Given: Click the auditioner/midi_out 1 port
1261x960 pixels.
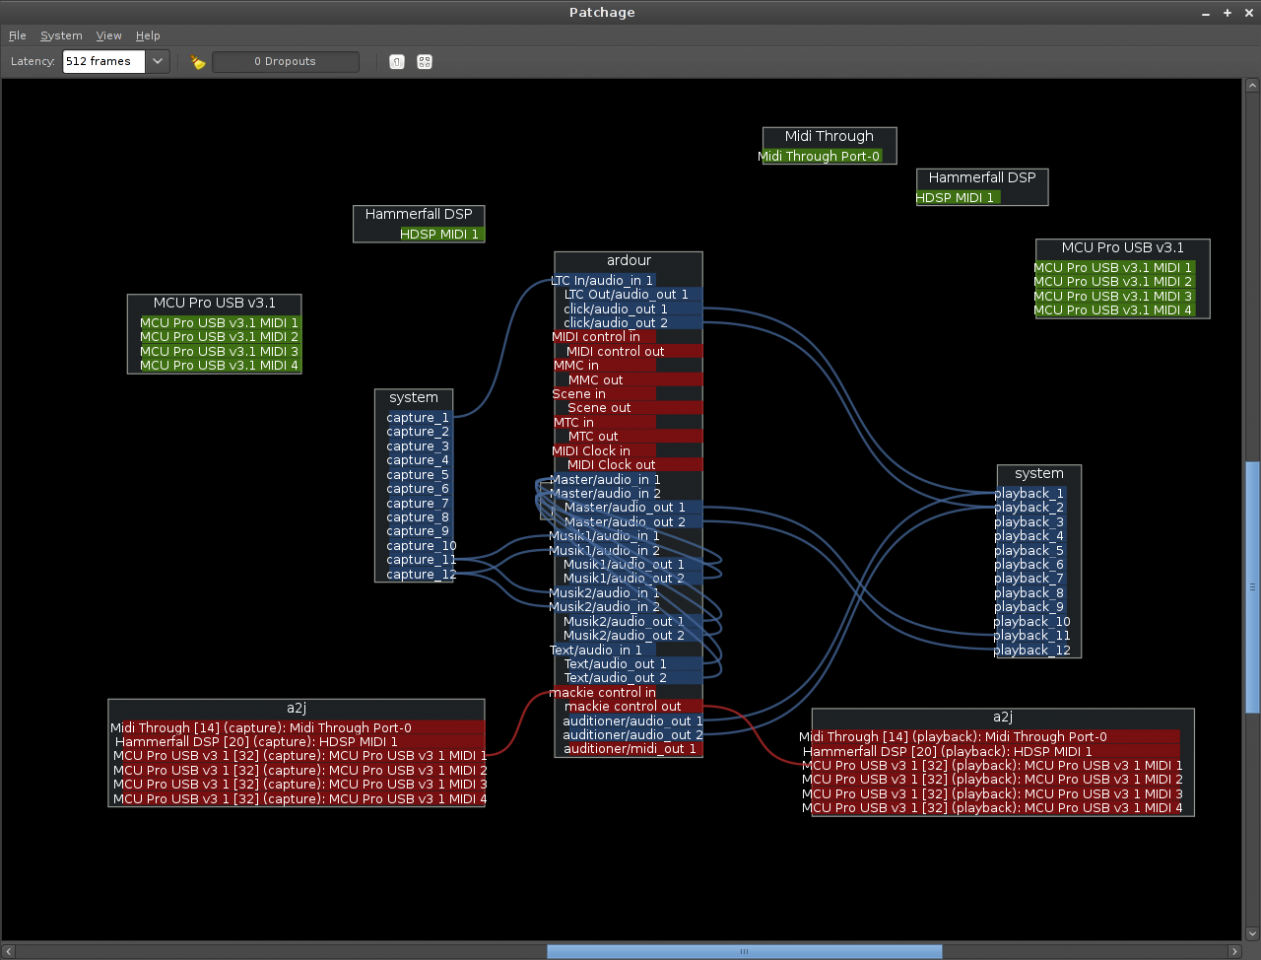Looking at the screenshot, I should 628,749.
